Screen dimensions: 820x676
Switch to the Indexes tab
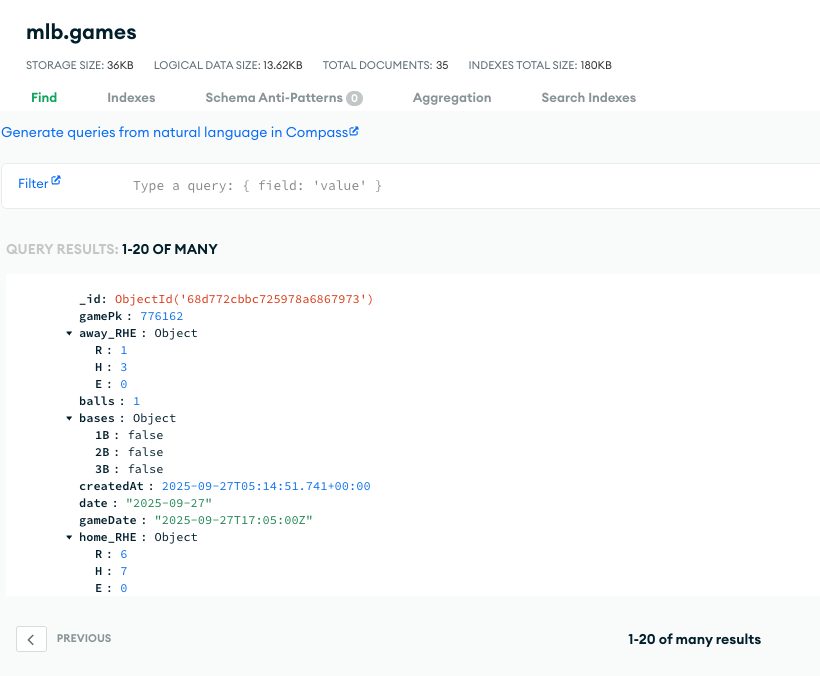tap(131, 98)
